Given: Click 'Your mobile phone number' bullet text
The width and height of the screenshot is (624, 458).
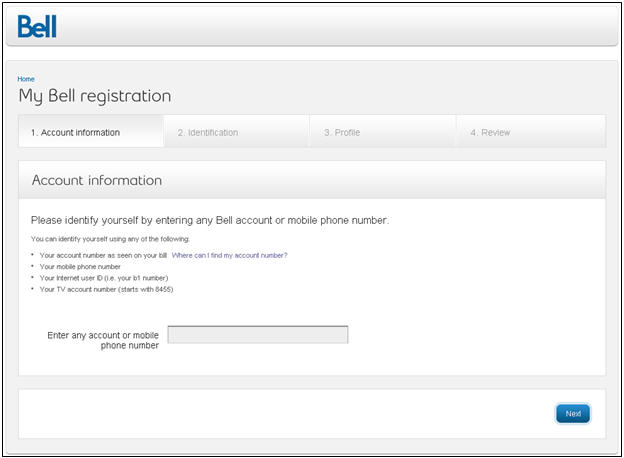Looking at the screenshot, I should pos(80,267).
